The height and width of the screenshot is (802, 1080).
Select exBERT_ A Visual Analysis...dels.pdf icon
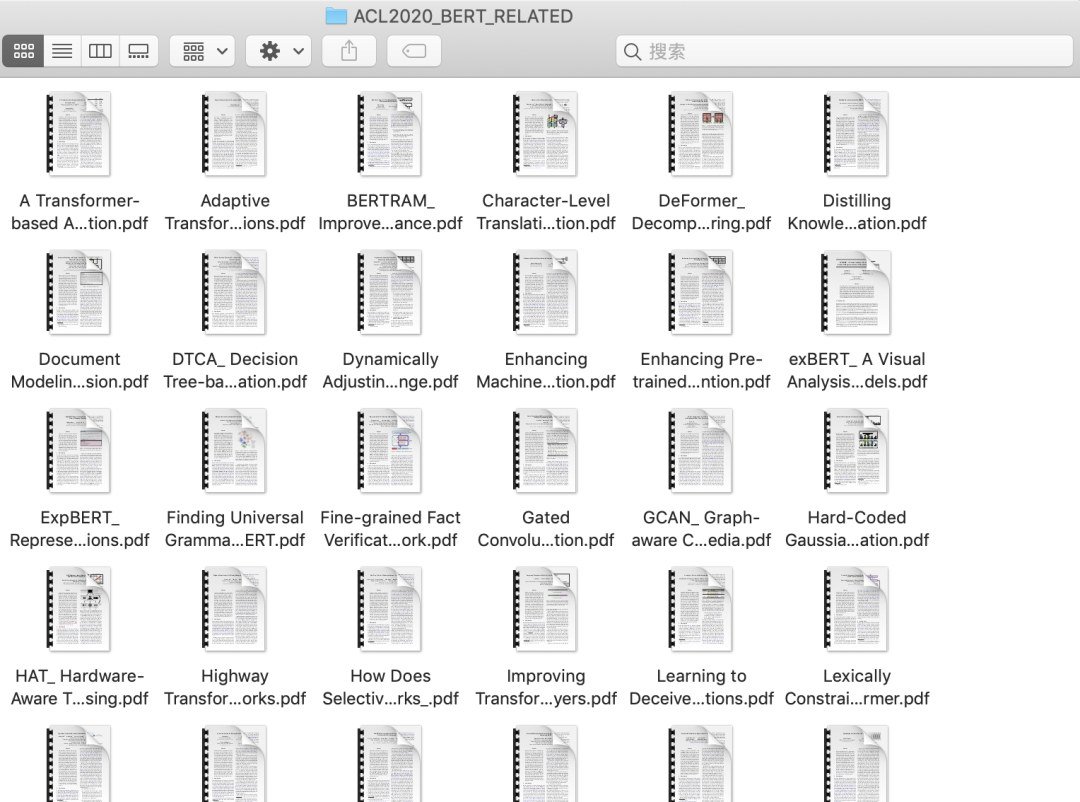[x=857, y=292]
